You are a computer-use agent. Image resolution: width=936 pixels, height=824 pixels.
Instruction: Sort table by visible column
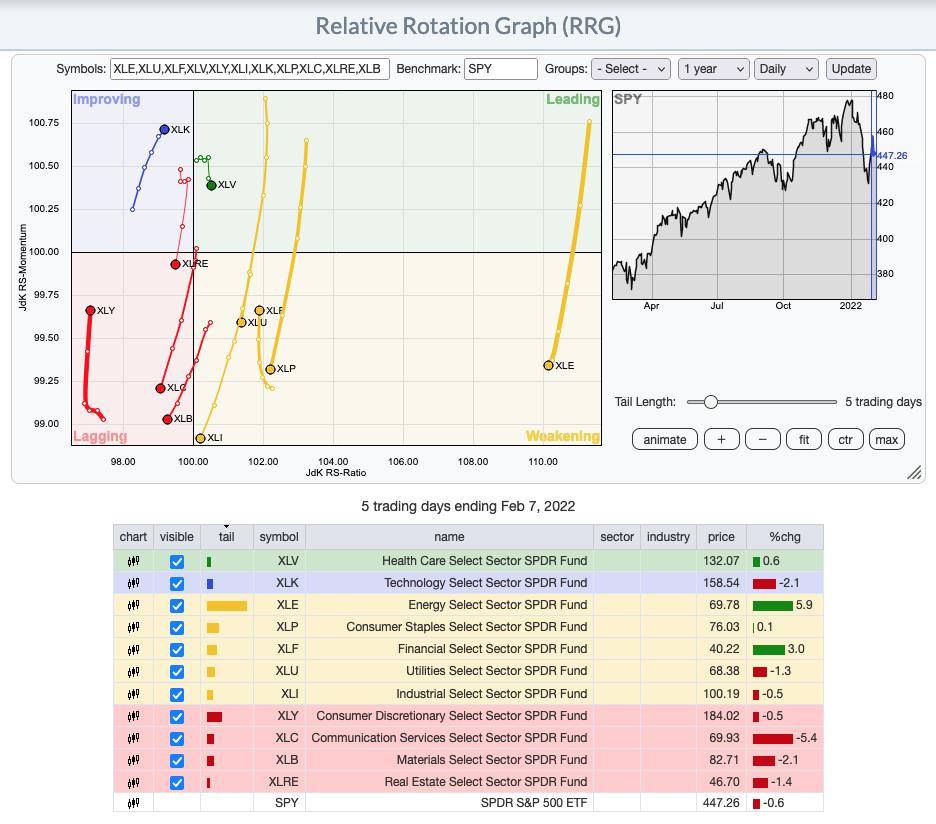[x=177, y=537]
